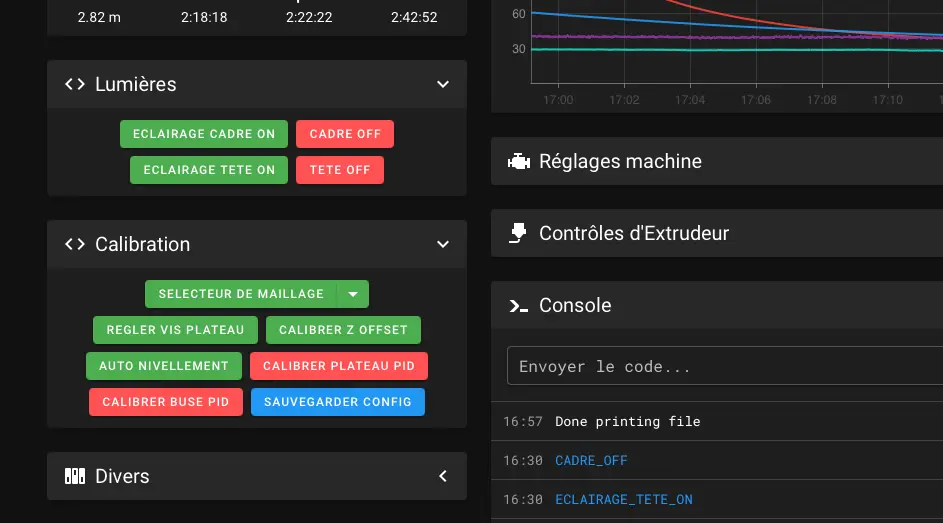Open the Selecteur de maillage dropdown arrow
The image size is (943, 523).
point(353,294)
